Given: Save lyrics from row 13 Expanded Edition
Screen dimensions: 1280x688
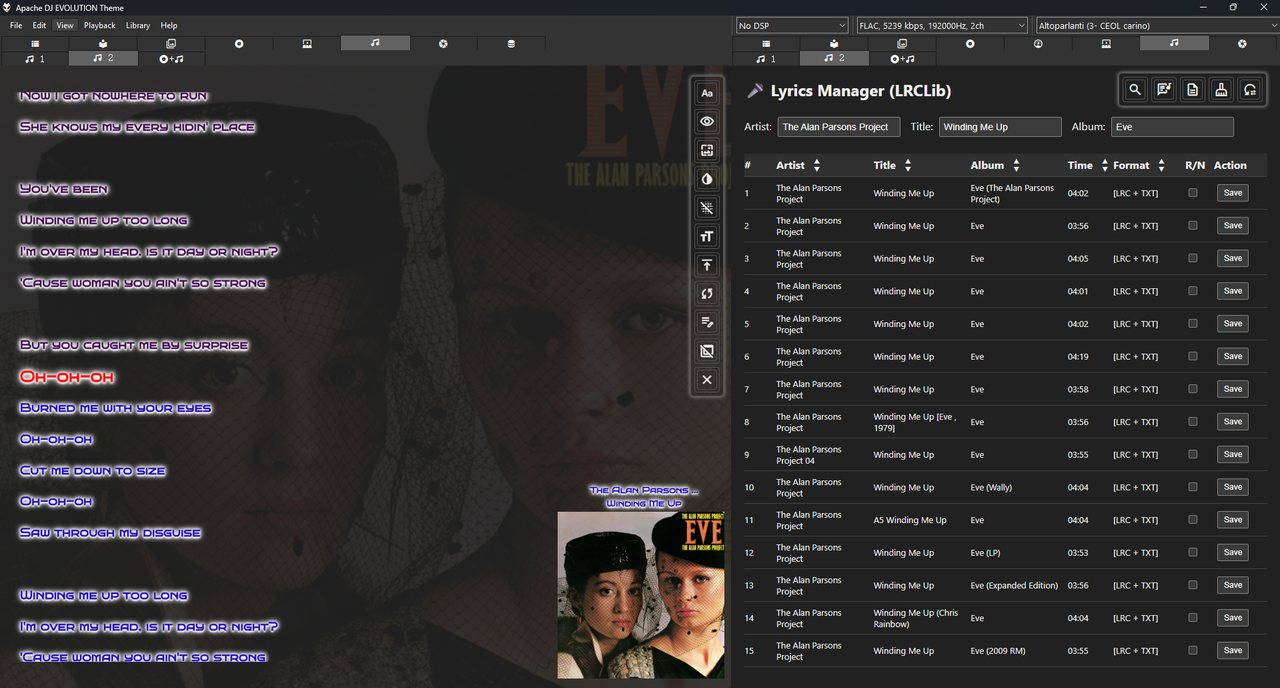Looking at the screenshot, I should (1233, 585).
